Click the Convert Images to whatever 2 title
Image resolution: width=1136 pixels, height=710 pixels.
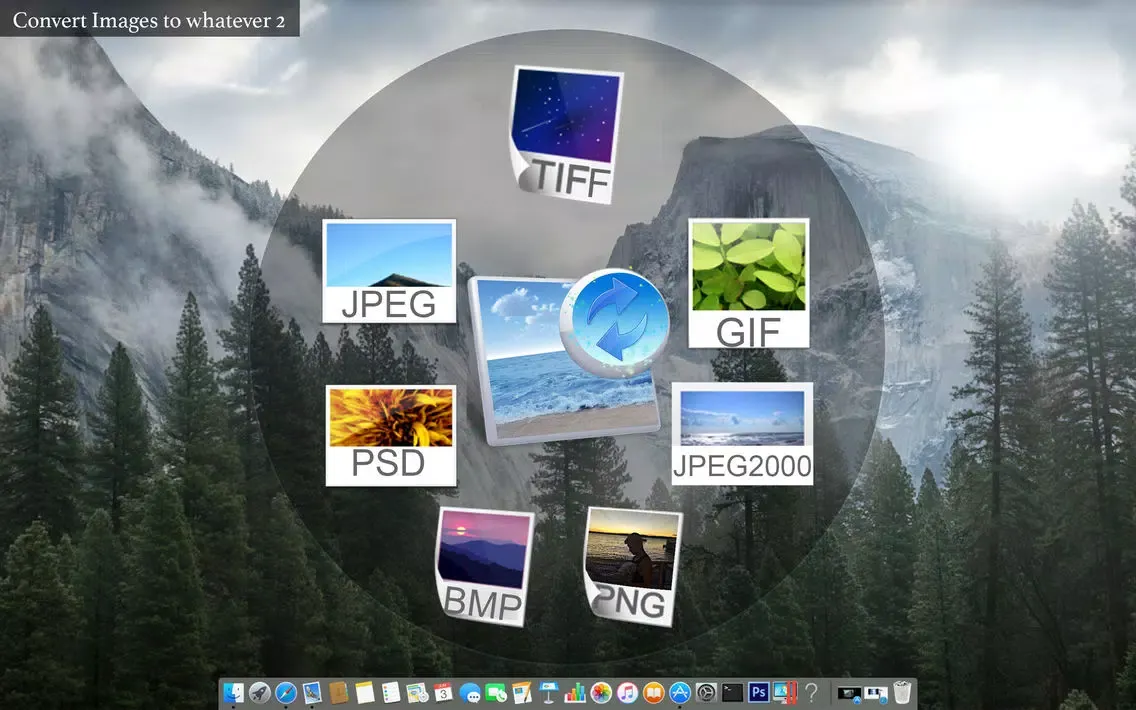pos(148,19)
